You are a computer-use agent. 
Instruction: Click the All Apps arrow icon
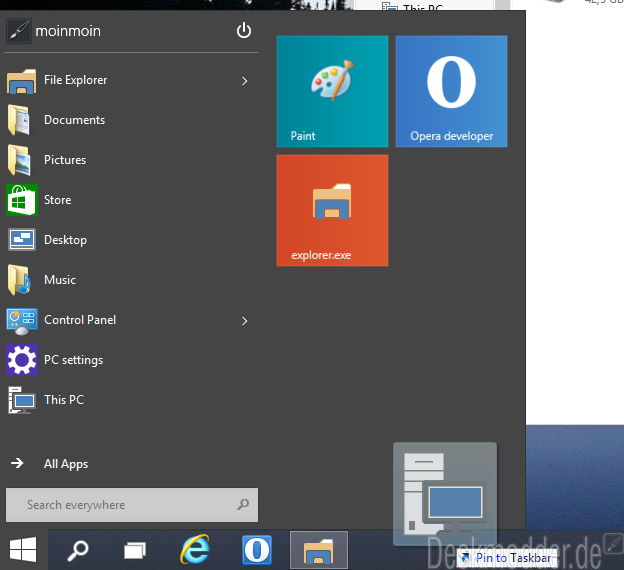[17, 463]
